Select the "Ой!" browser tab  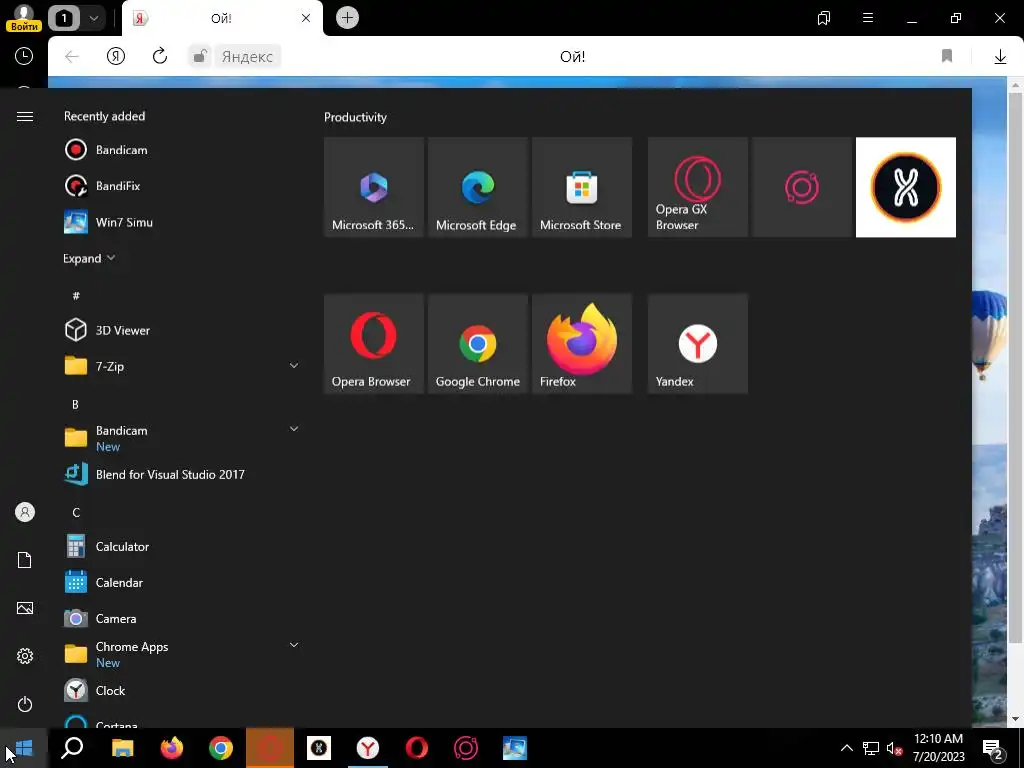222,18
